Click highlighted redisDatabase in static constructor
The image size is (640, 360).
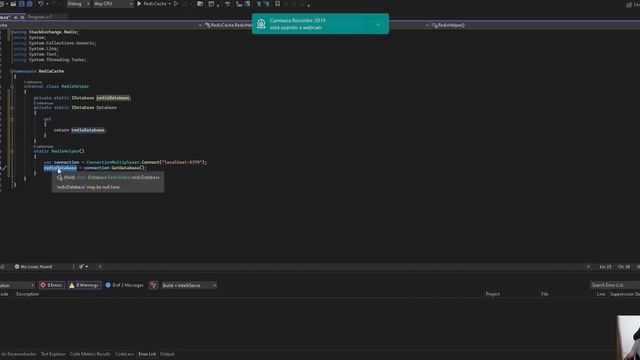coord(60,168)
